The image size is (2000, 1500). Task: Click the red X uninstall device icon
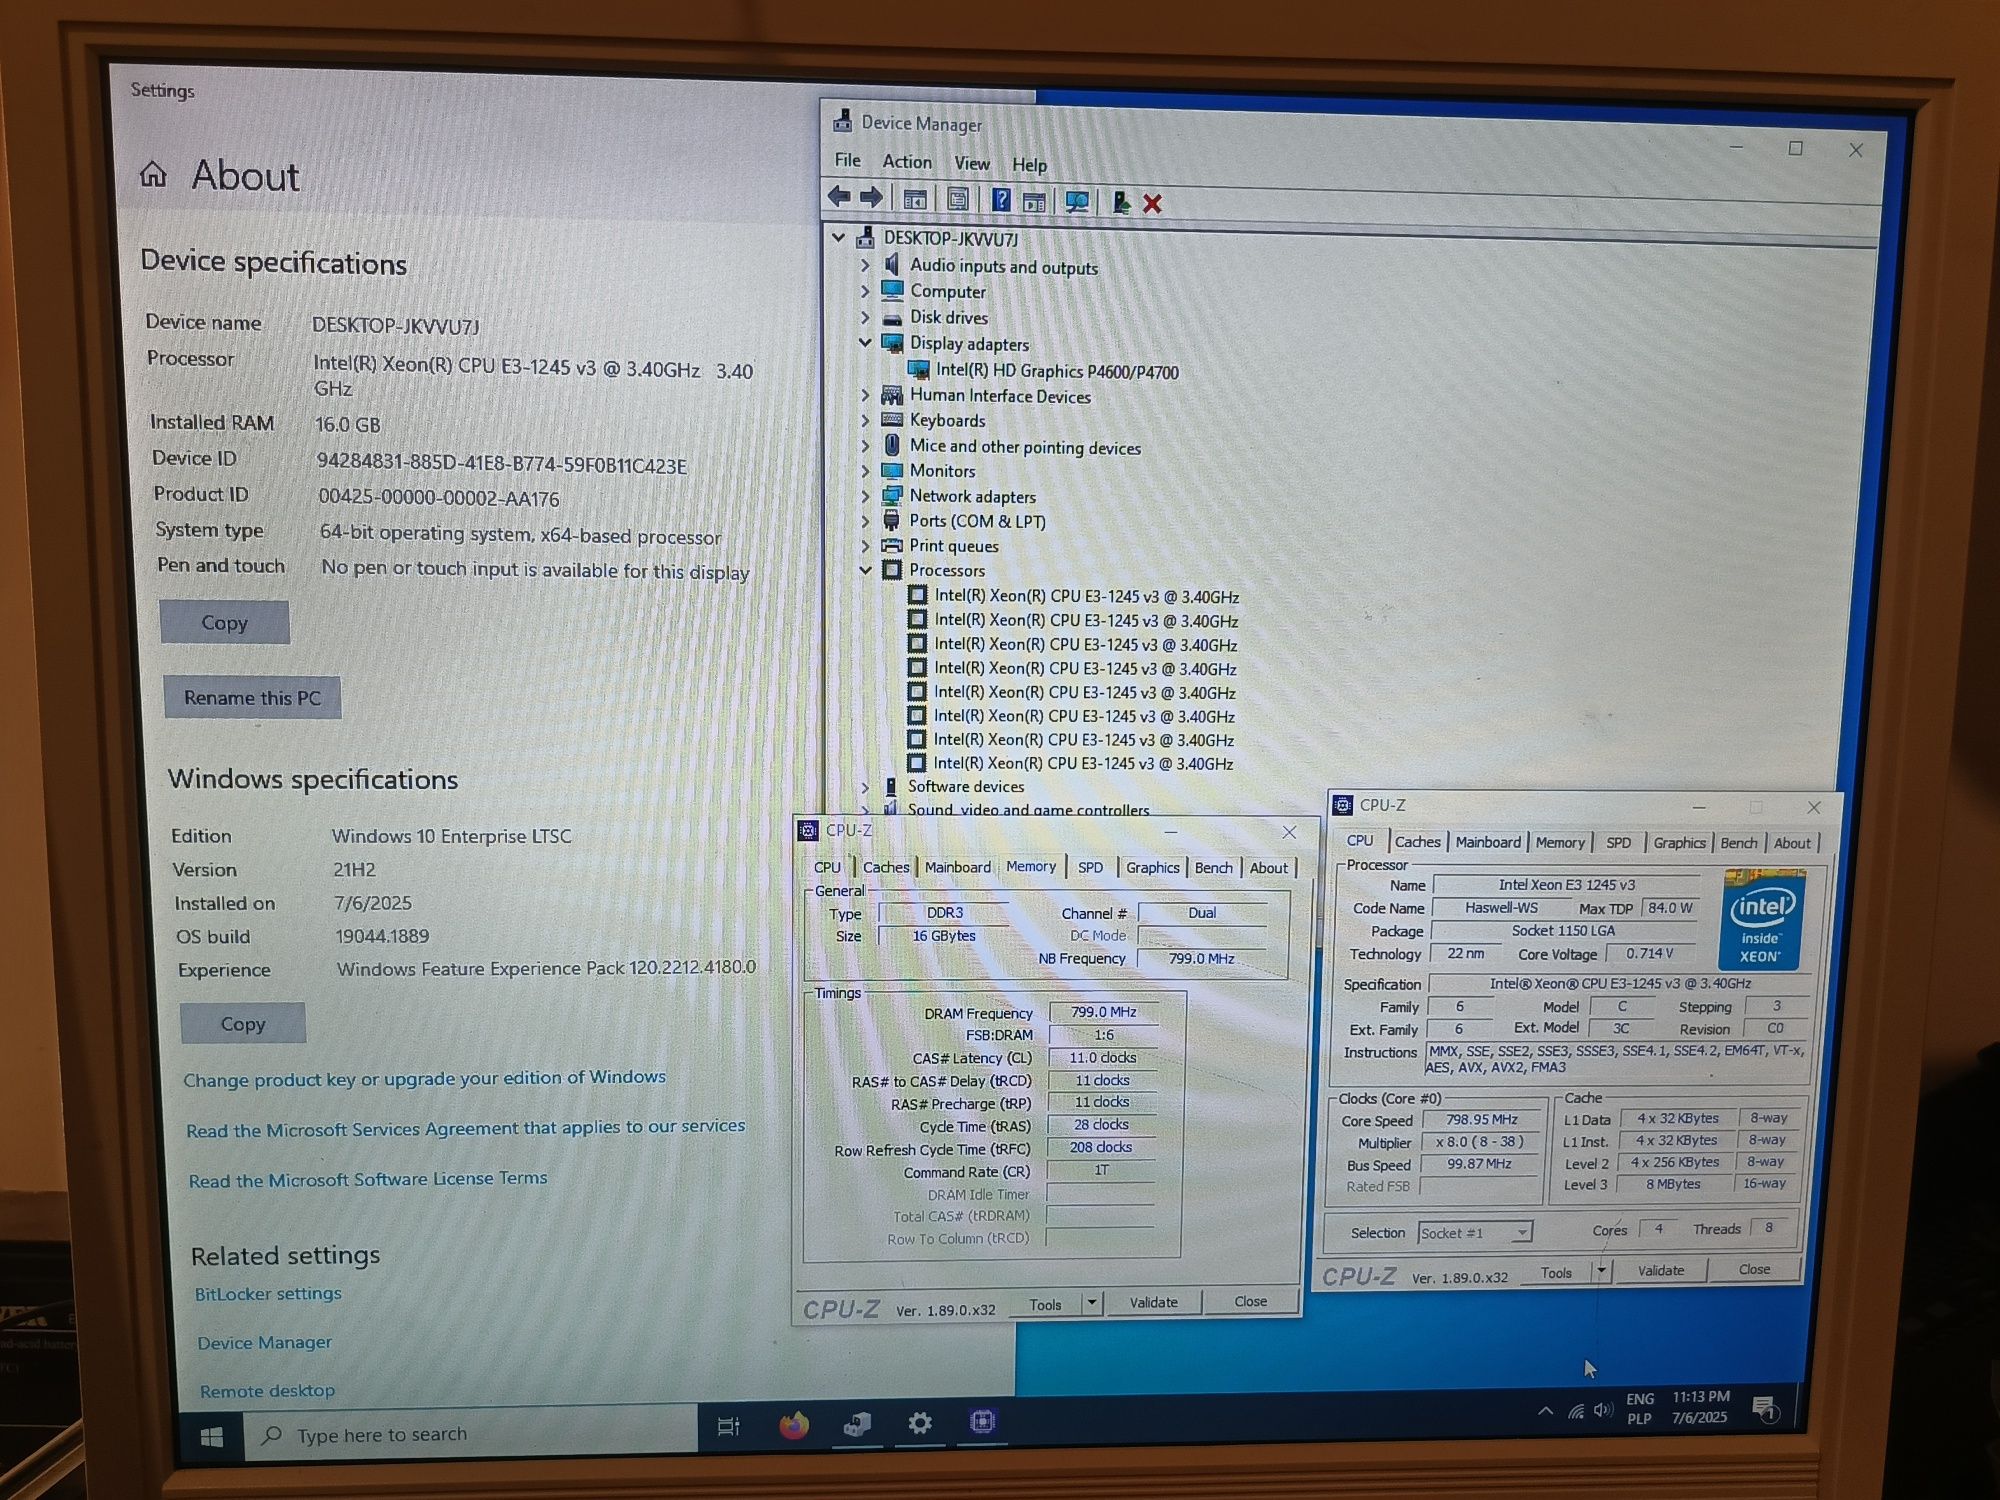[x=1152, y=204]
